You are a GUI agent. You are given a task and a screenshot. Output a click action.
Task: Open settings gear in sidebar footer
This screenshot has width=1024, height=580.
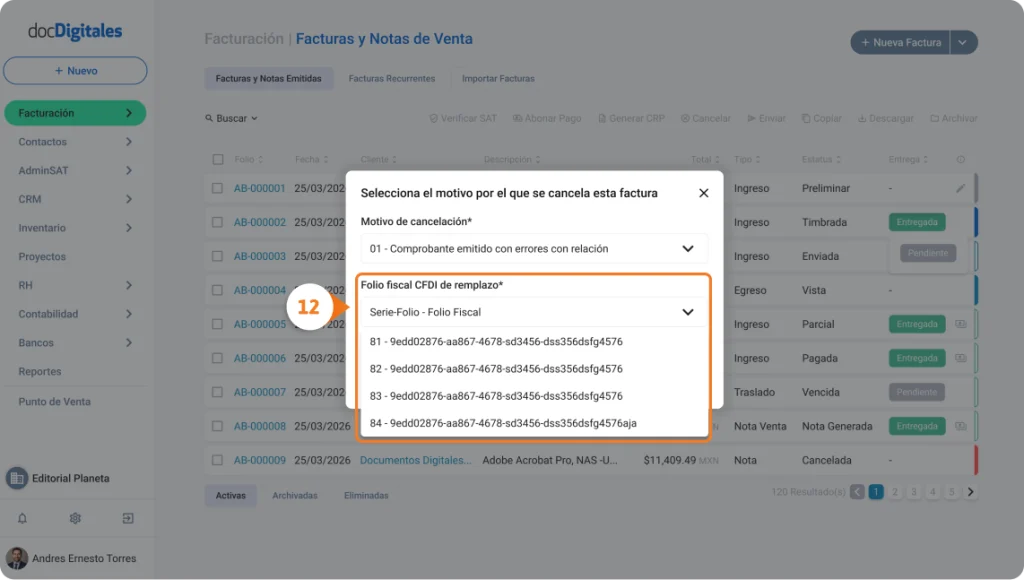point(75,518)
